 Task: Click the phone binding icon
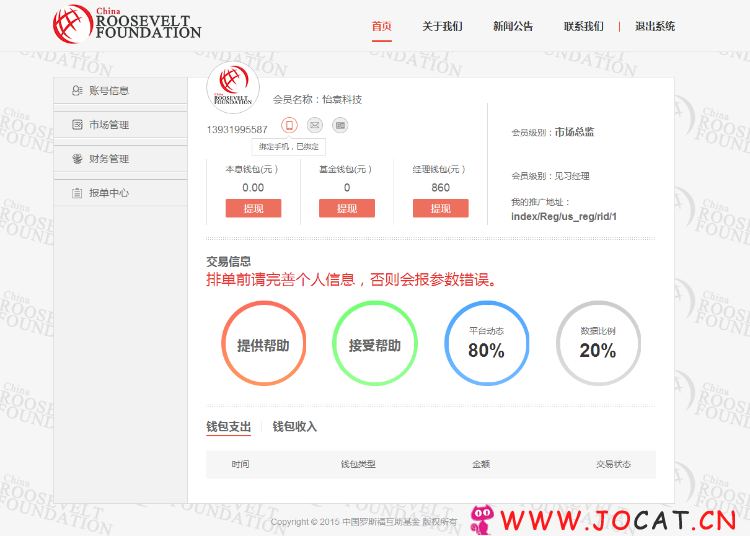pyautogui.click(x=289, y=125)
